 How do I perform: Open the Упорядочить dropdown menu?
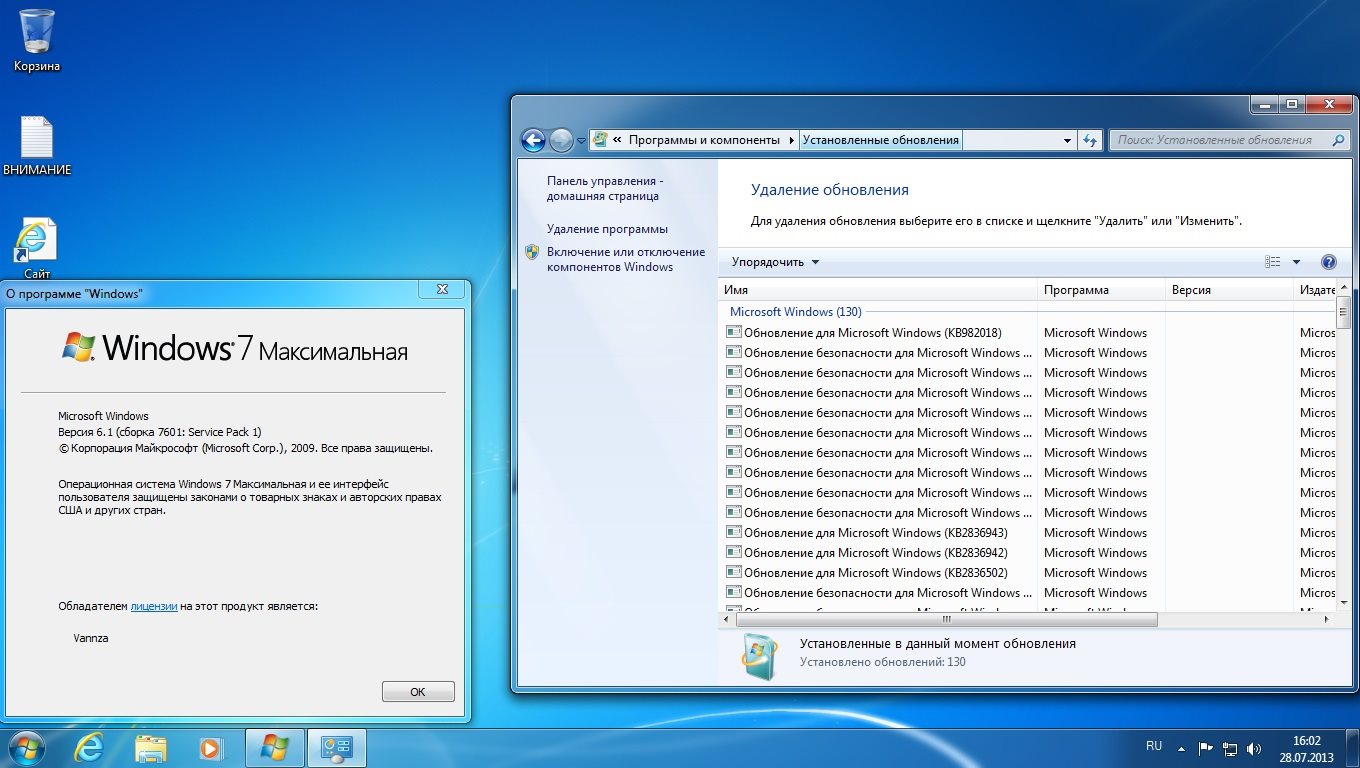(x=775, y=262)
